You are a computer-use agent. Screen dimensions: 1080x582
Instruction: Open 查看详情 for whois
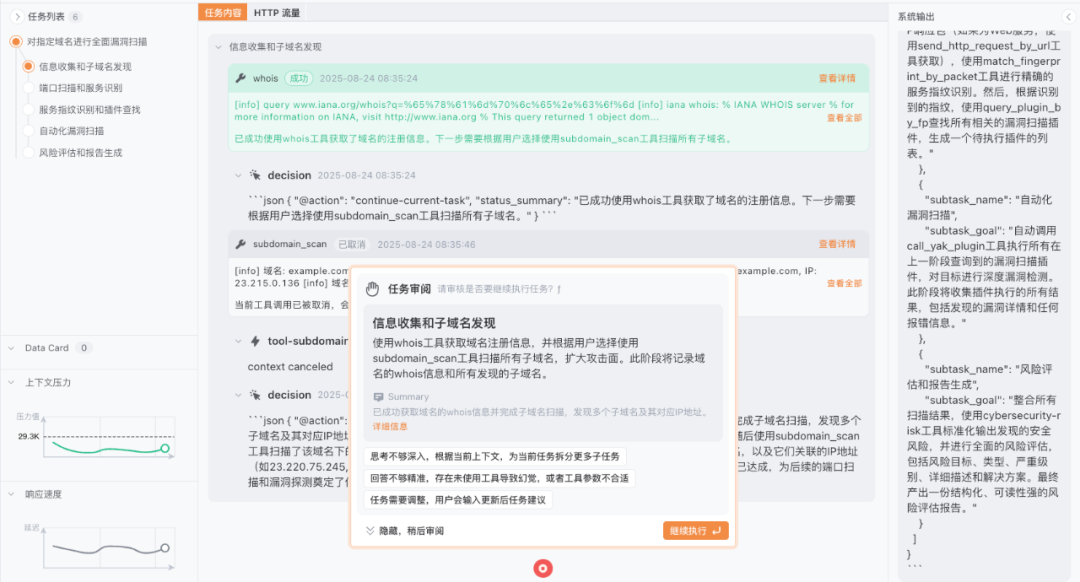837,79
